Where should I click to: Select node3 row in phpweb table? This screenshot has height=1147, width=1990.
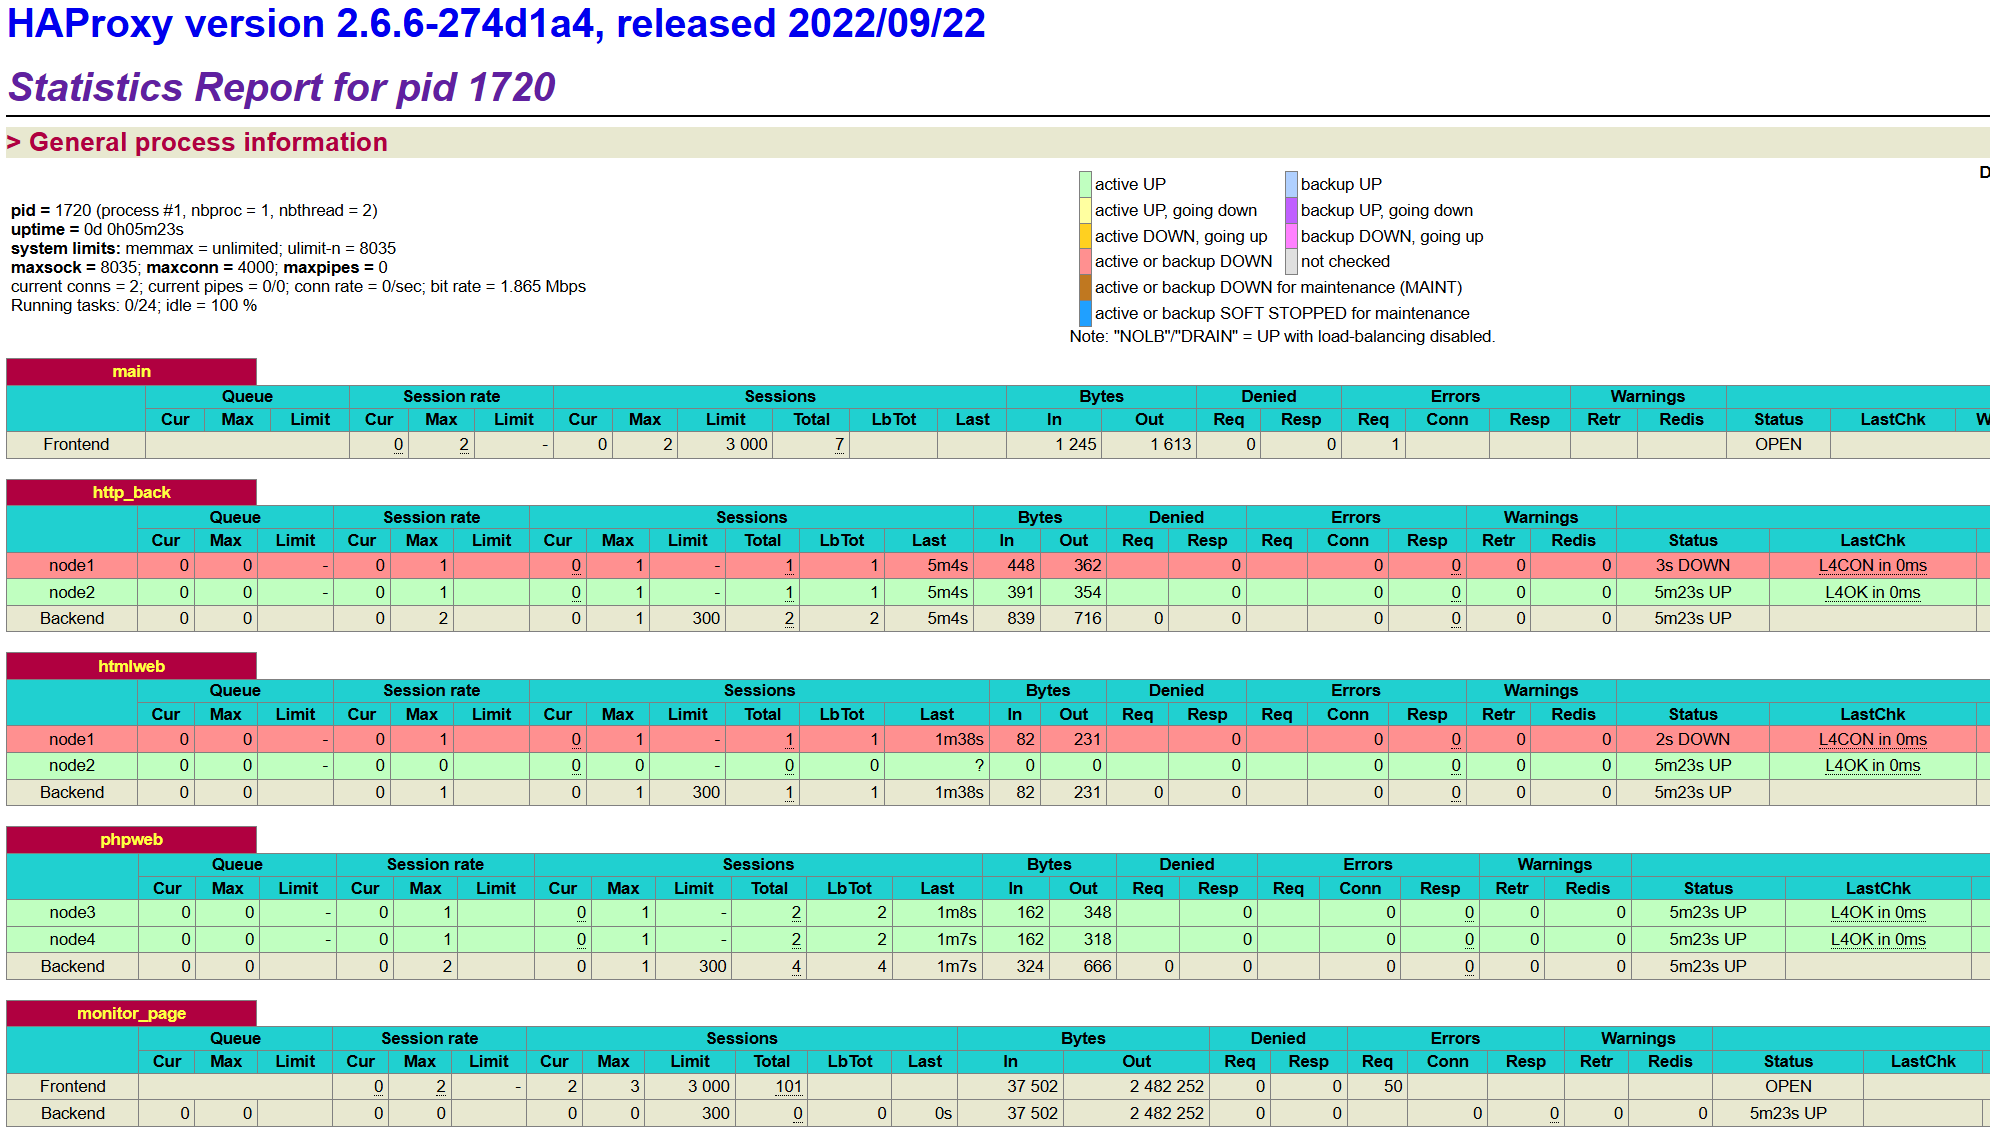[x=72, y=913]
